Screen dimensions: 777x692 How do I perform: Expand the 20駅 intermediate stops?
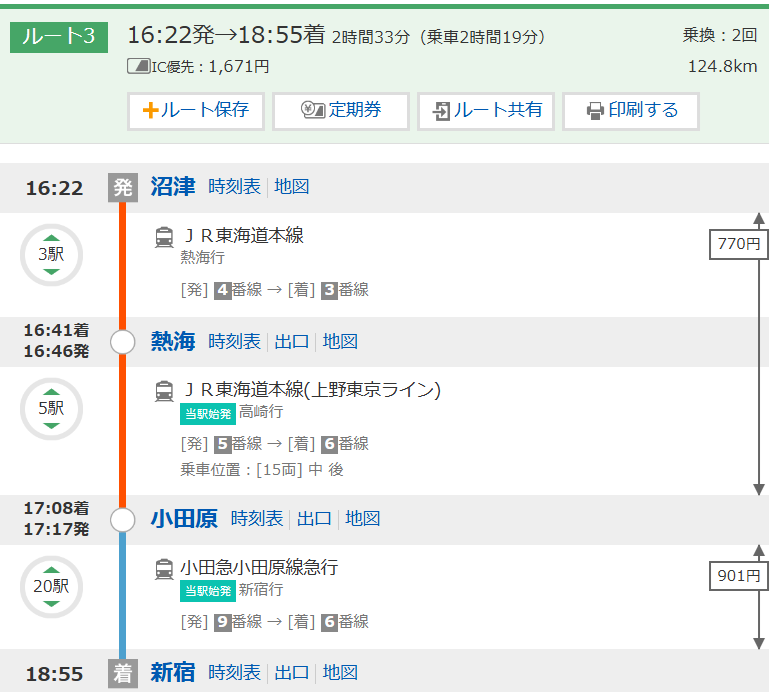(52, 587)
